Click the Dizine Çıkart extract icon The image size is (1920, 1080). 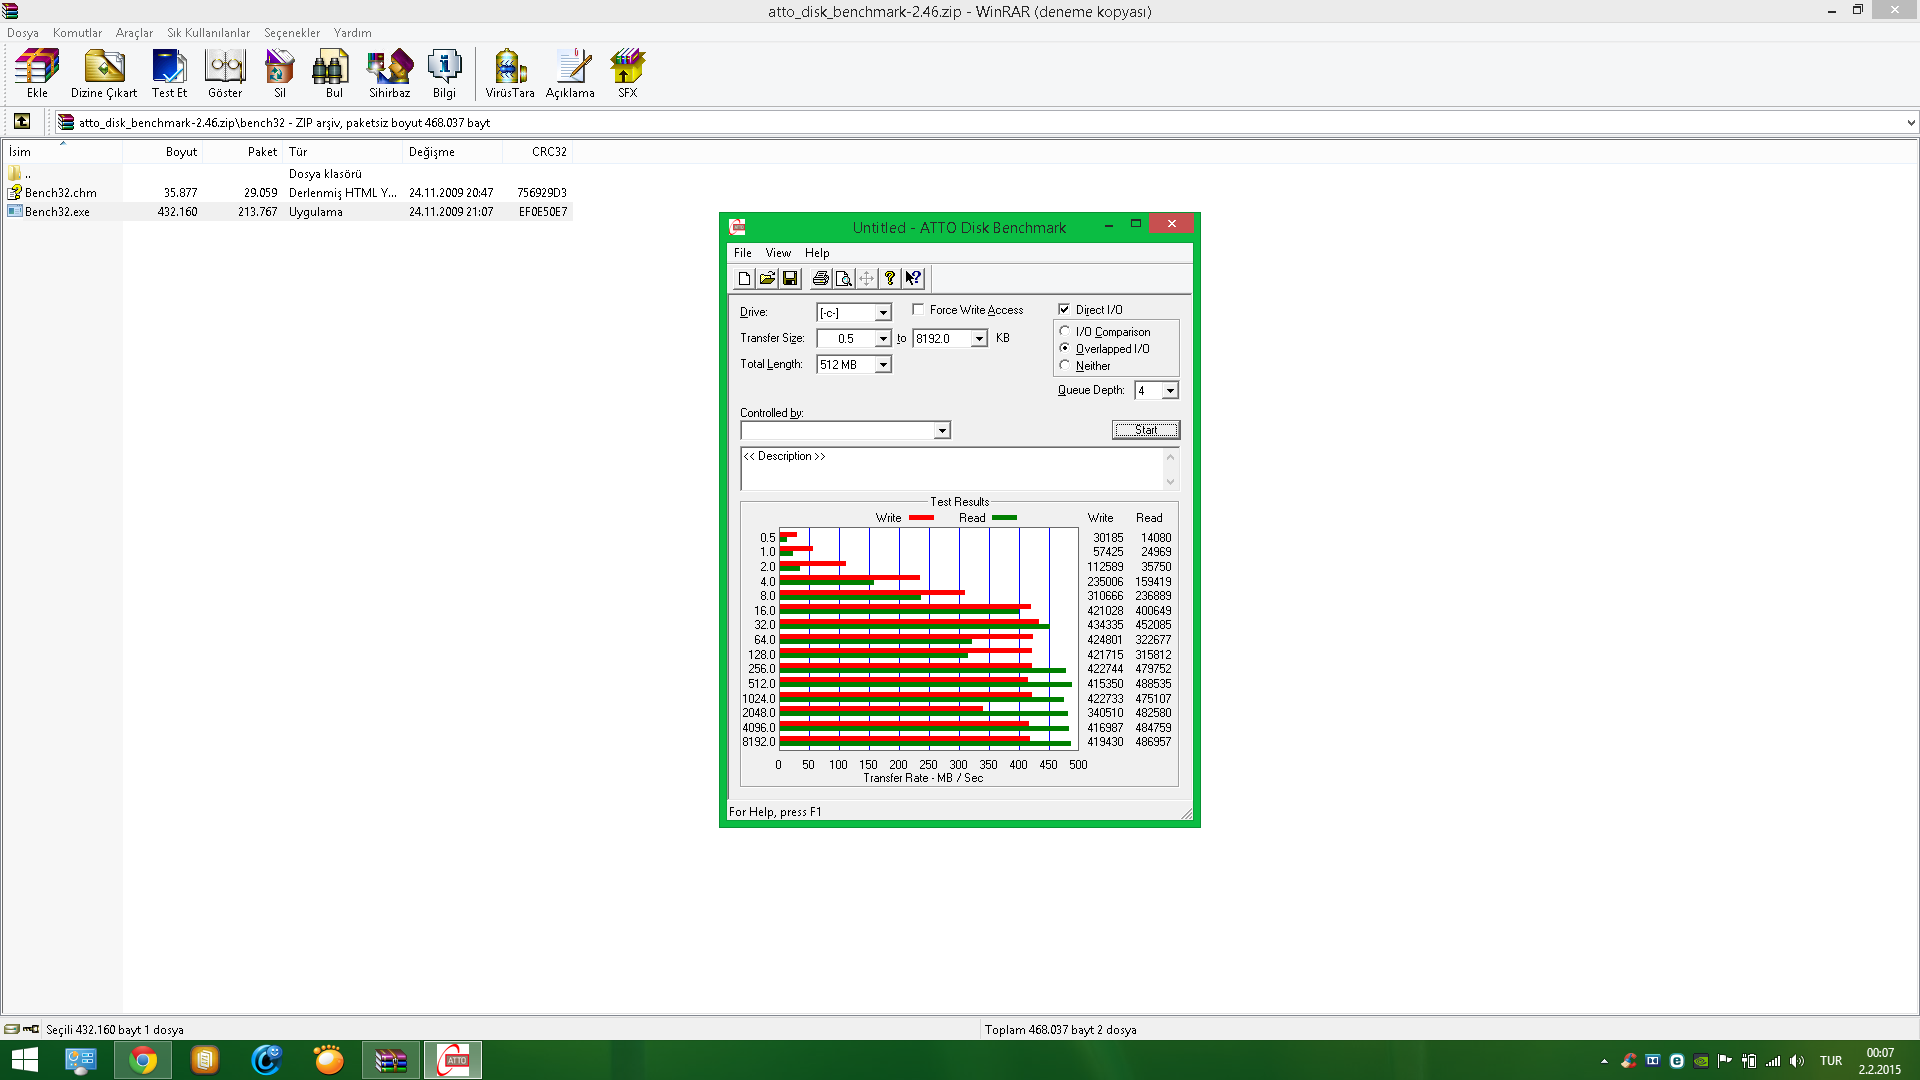click(x=104, y=74)
